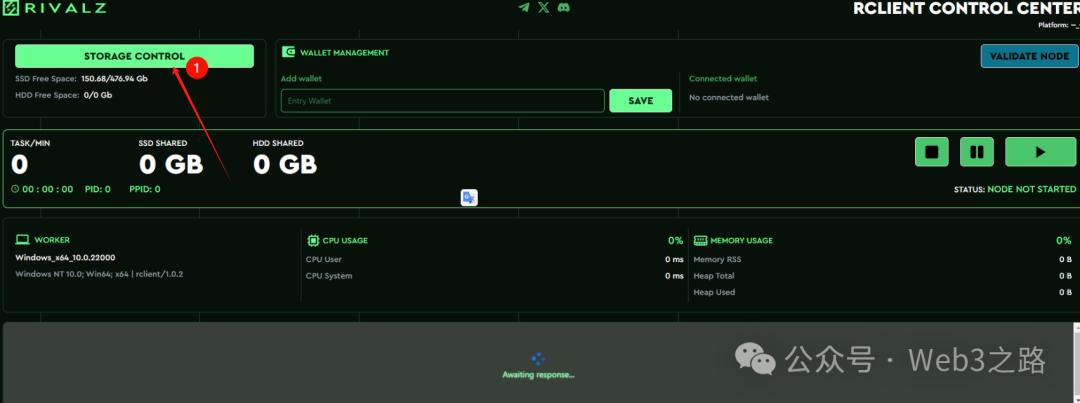Click the Rivalz logo icon
The height and width of the screenshot is (403, 1080).
[x=12, y=8]
